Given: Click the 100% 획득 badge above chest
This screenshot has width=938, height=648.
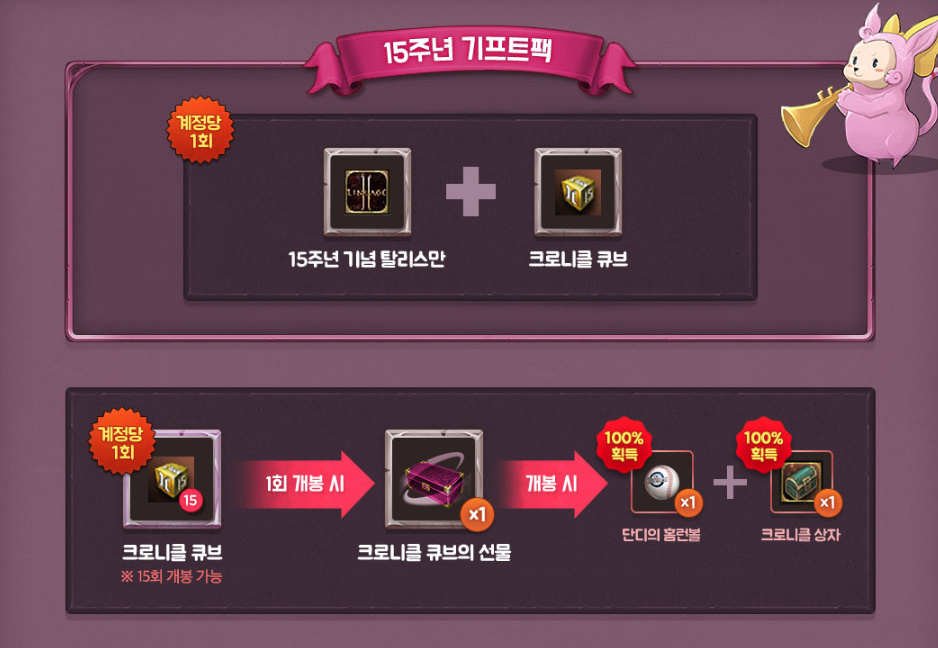Looking at the screenshot, I should [x=763, y=445].
